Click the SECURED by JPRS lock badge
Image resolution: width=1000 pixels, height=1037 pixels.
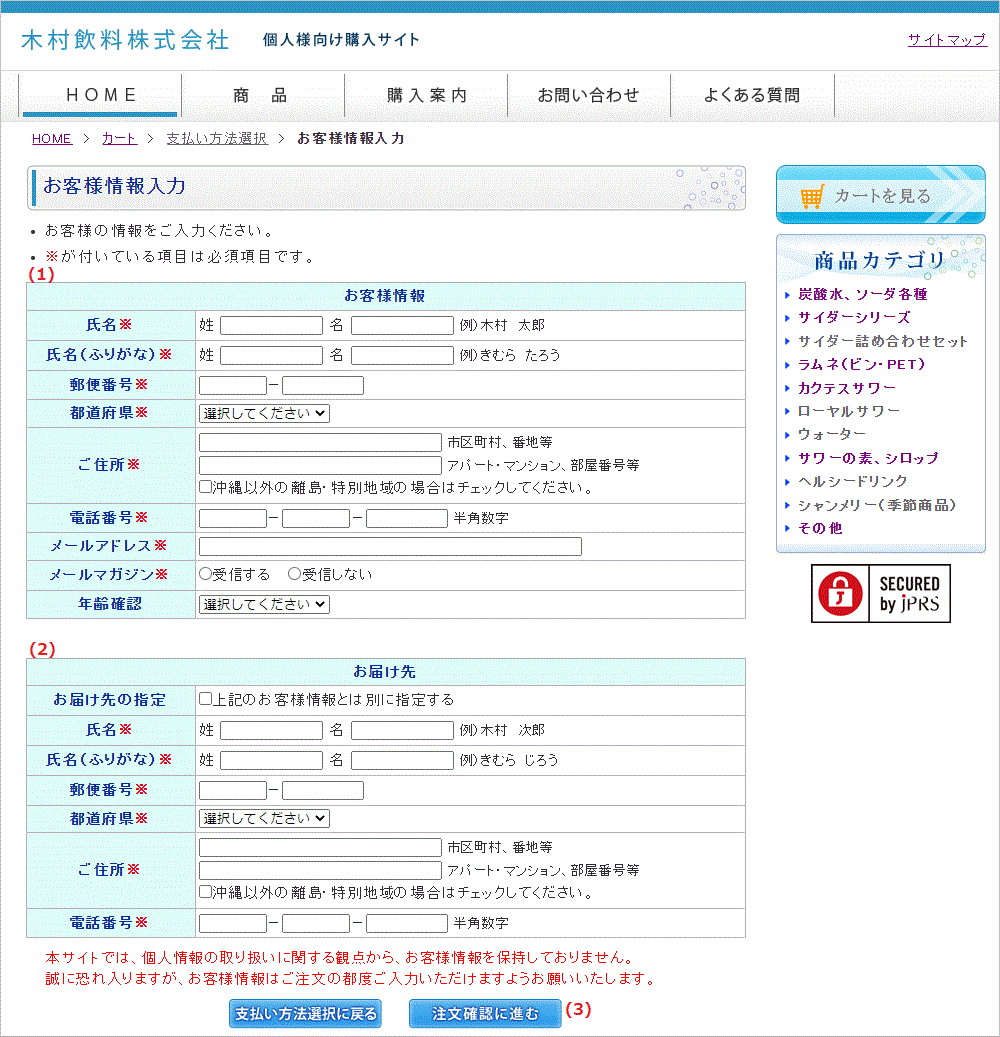click(x=880, y=594)
